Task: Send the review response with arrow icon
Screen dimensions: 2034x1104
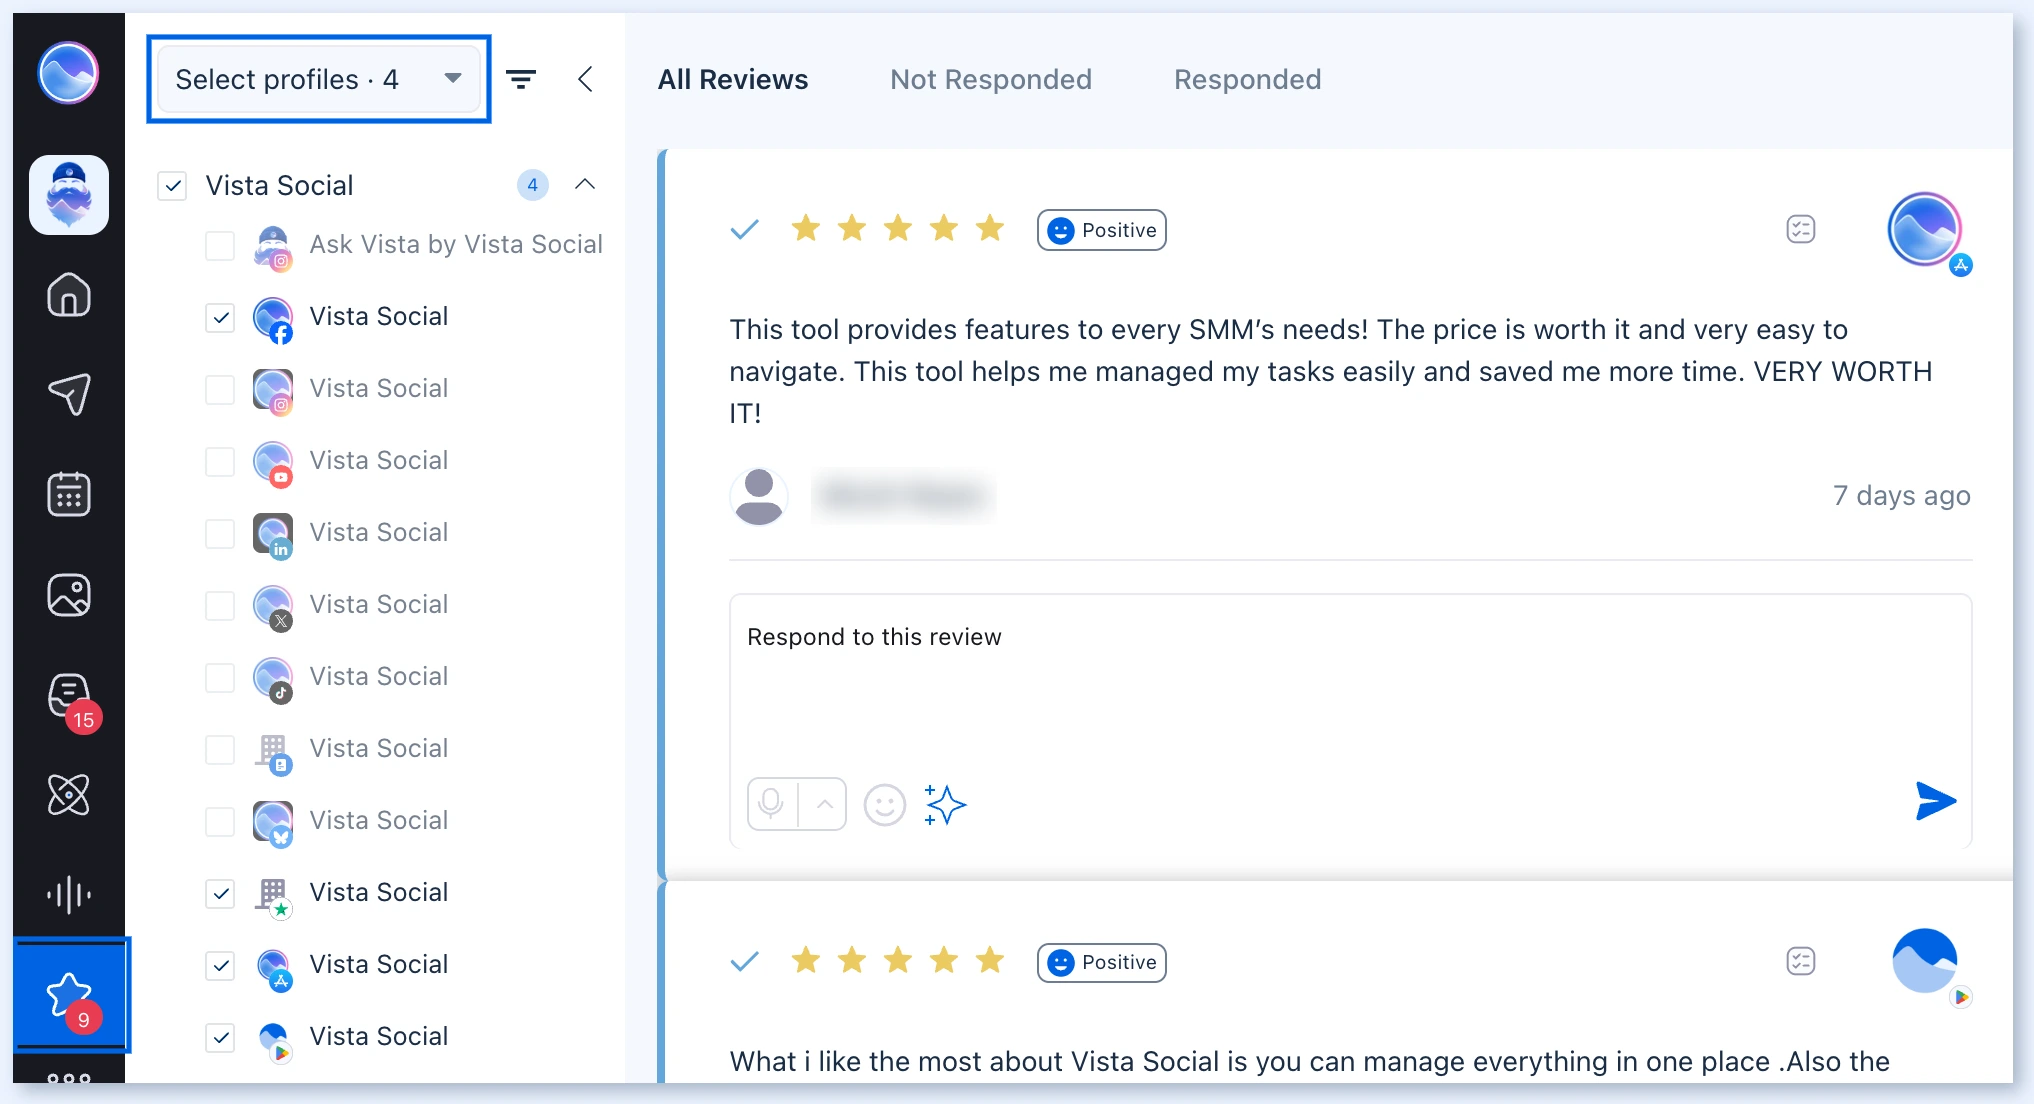Action: point(1935,801)
